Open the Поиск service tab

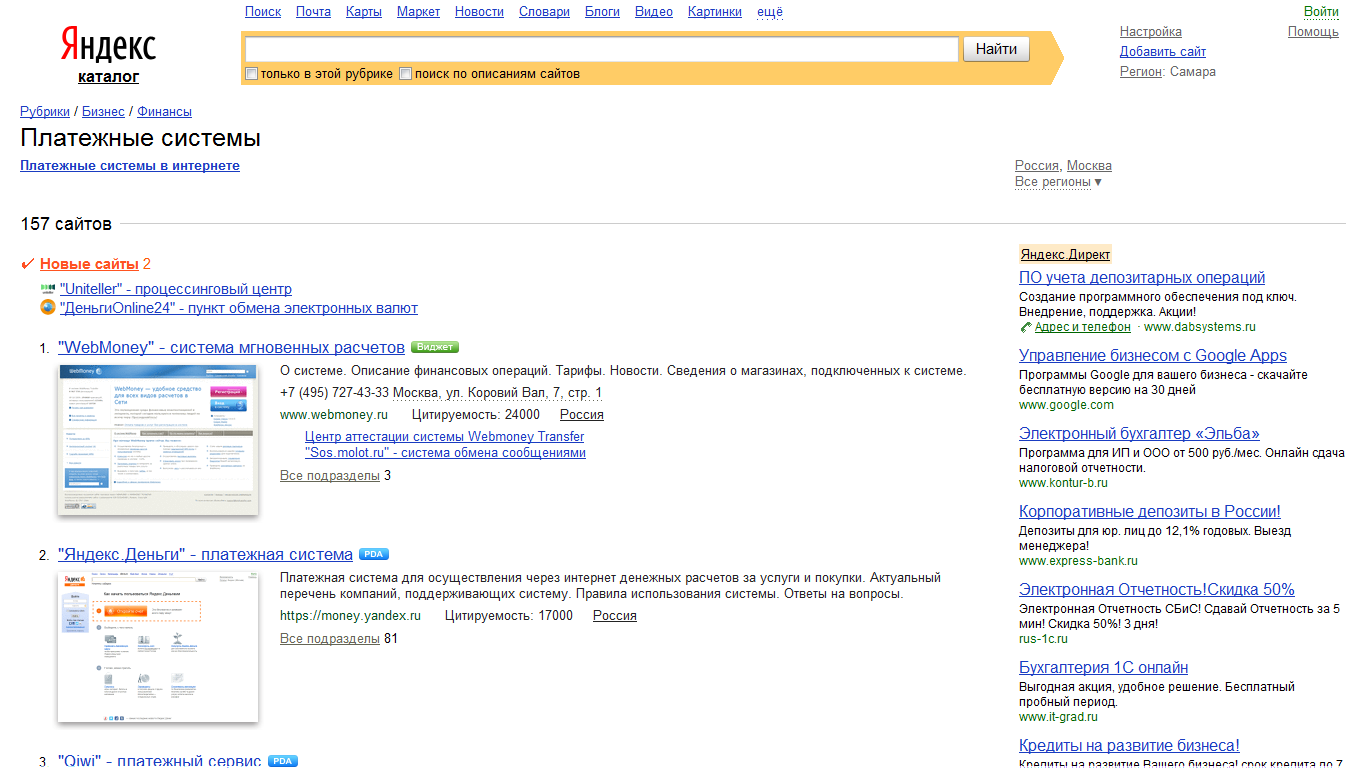[x=263, y=12]
